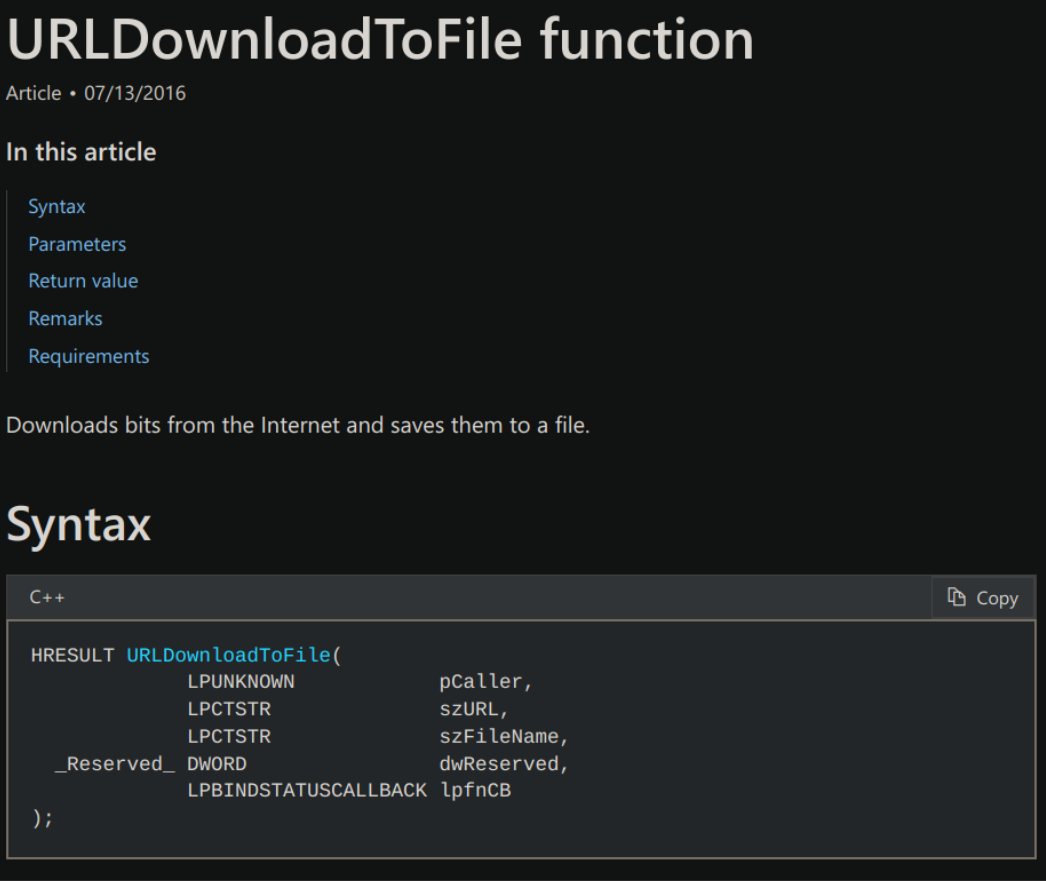Jump to the Syntax section link
The image size is (1046, 881).
pyautogui.click(x=57, y=207)
